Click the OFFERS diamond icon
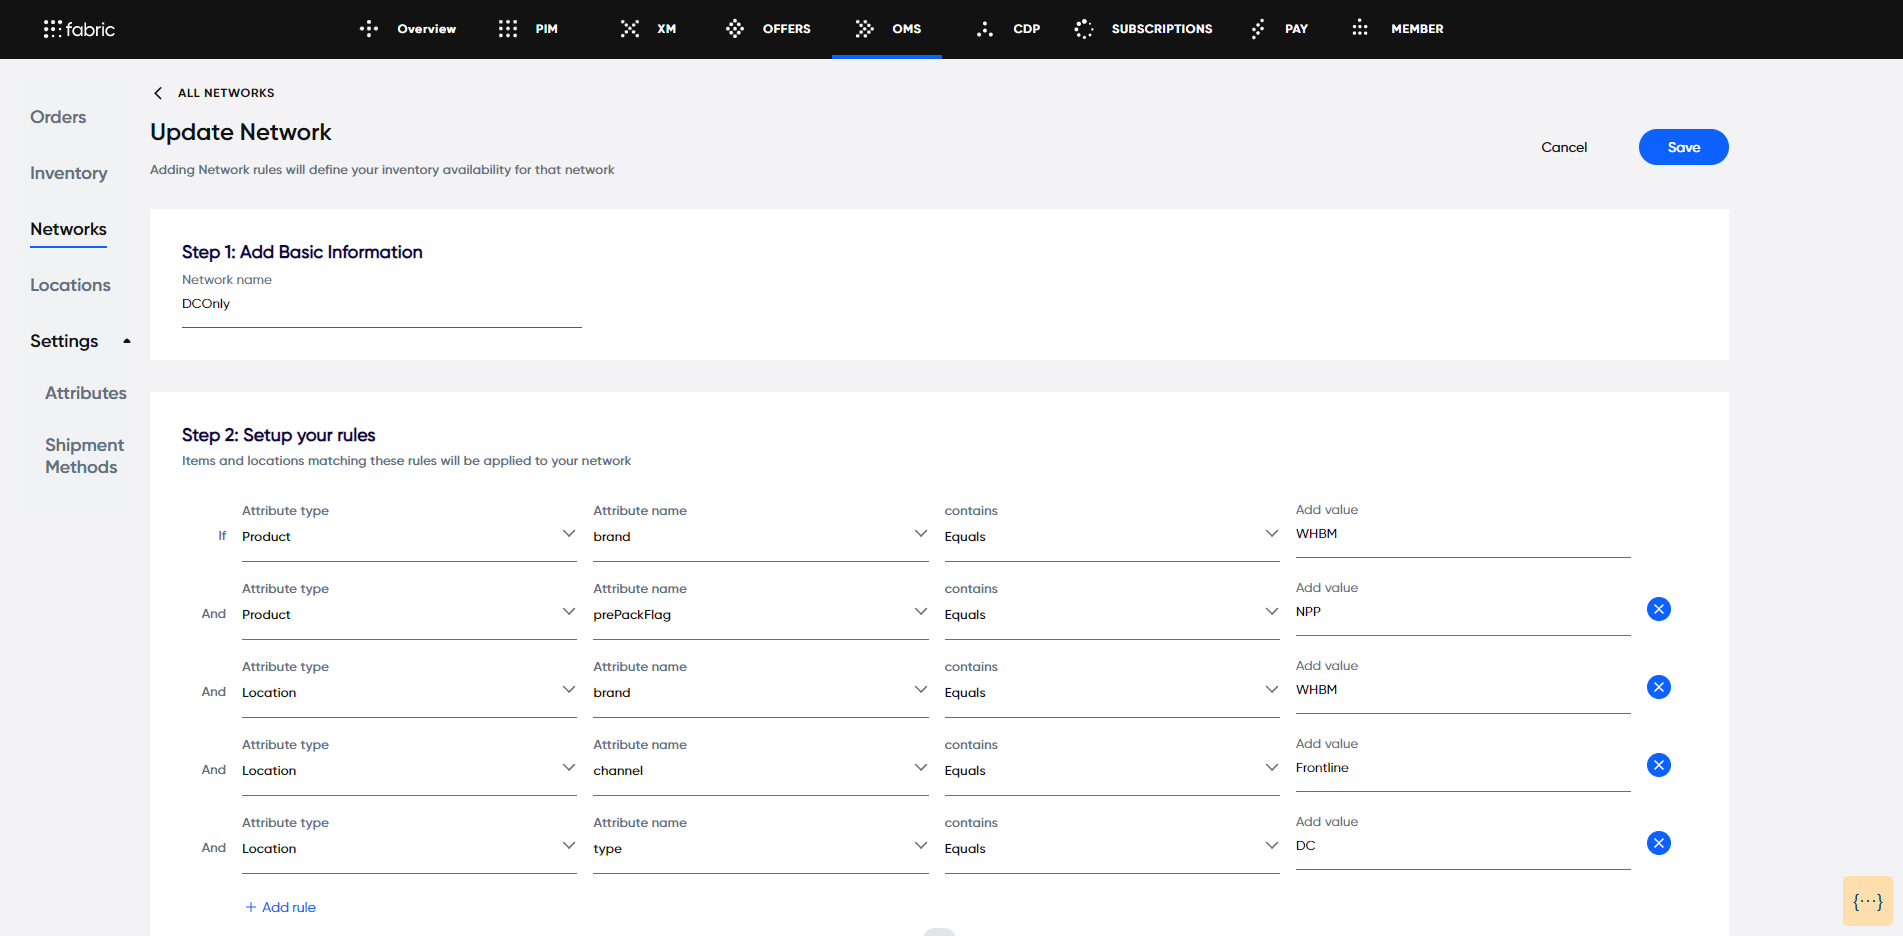Screen dimensions: 1903x936 735,29
